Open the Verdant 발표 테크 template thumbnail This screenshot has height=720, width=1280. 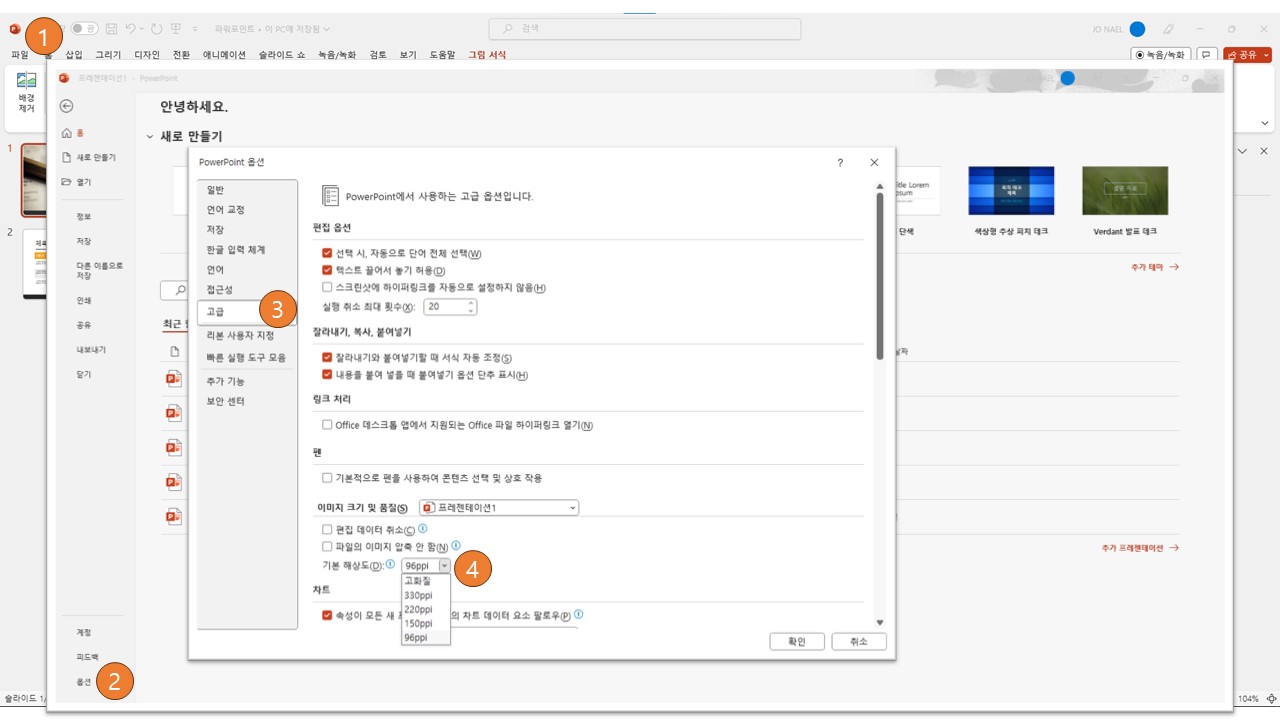tap(1125, 191)
